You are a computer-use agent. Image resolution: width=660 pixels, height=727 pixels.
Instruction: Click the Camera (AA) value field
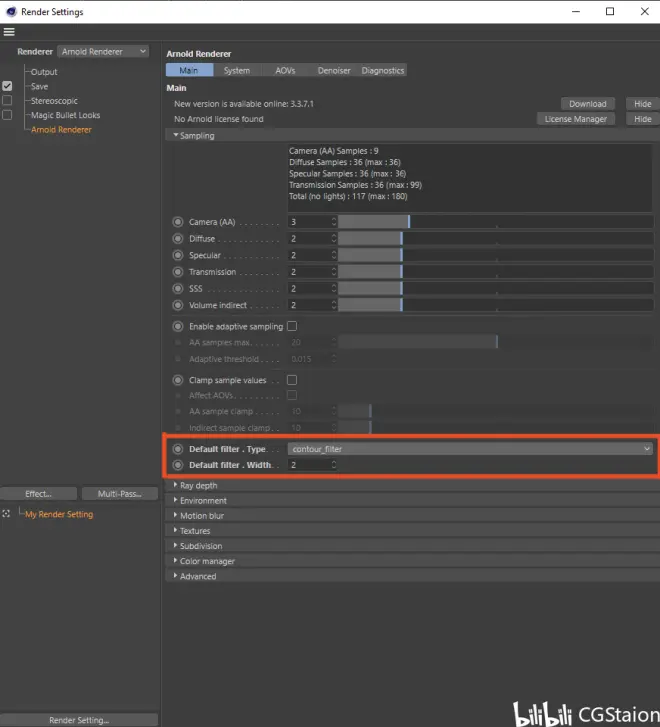click(309, 222)
